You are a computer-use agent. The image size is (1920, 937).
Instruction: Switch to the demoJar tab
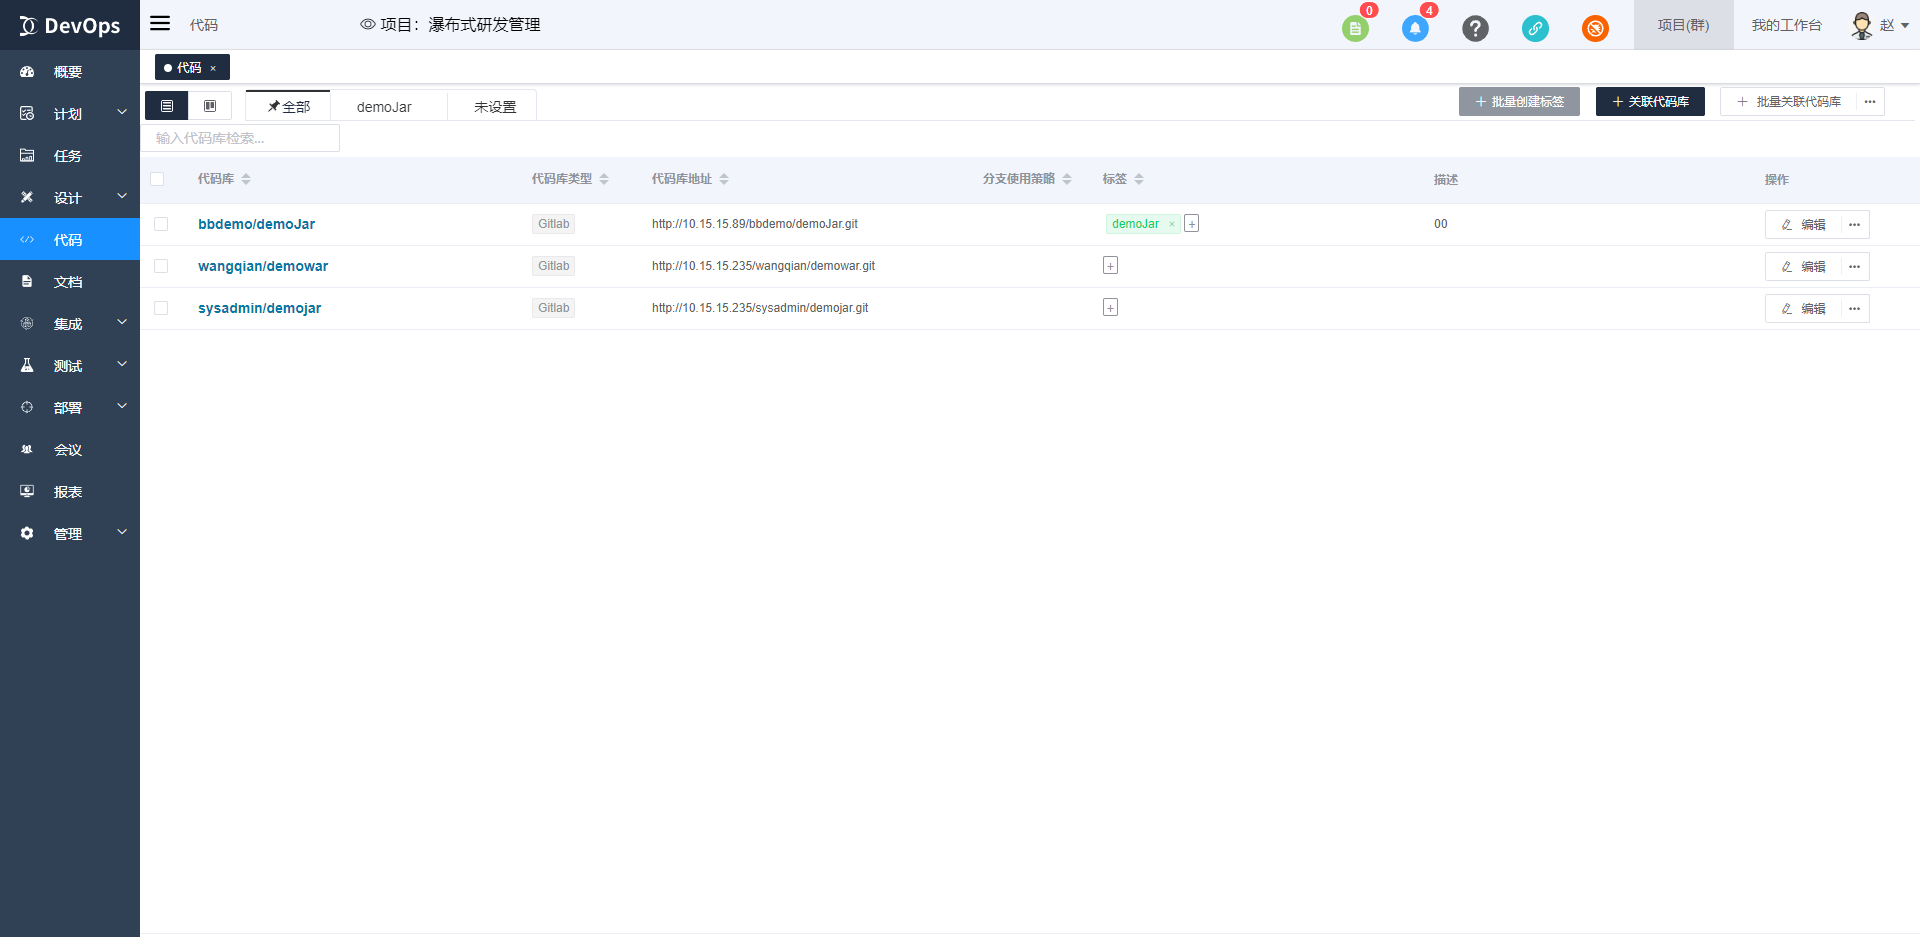(384, 107)
